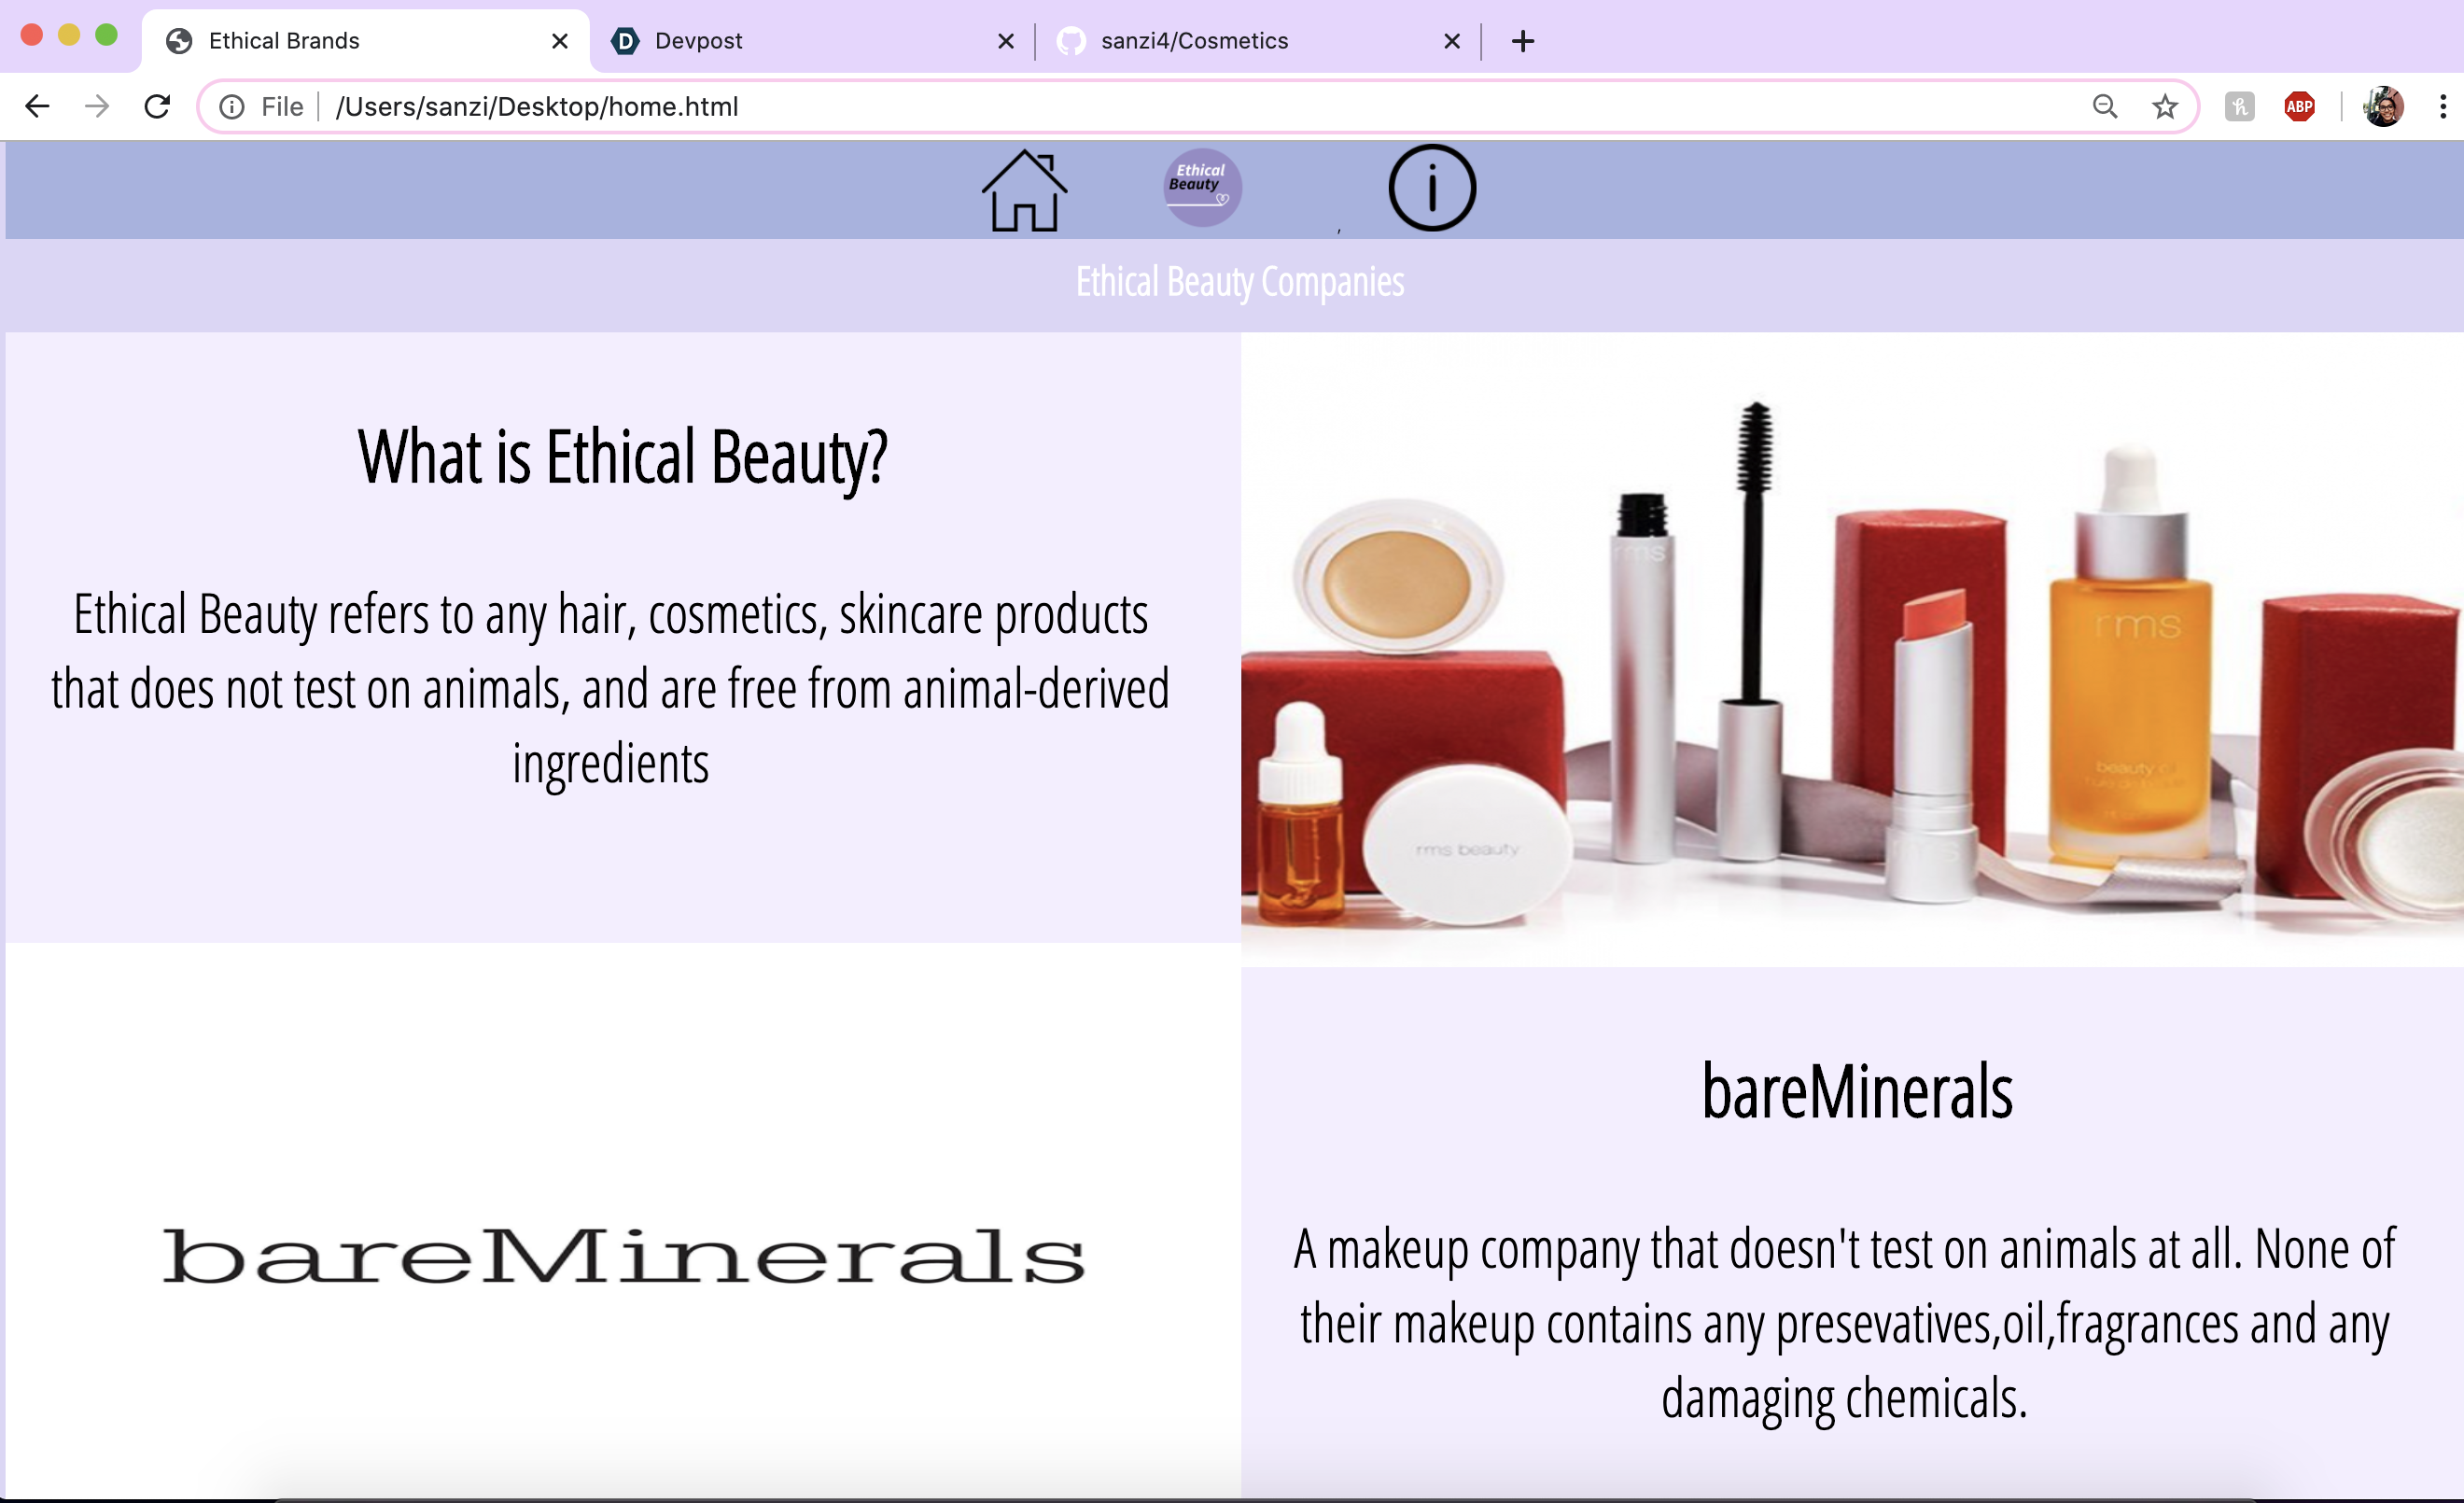Reload the current page
2464x1503 pixels.
point(158,106)
